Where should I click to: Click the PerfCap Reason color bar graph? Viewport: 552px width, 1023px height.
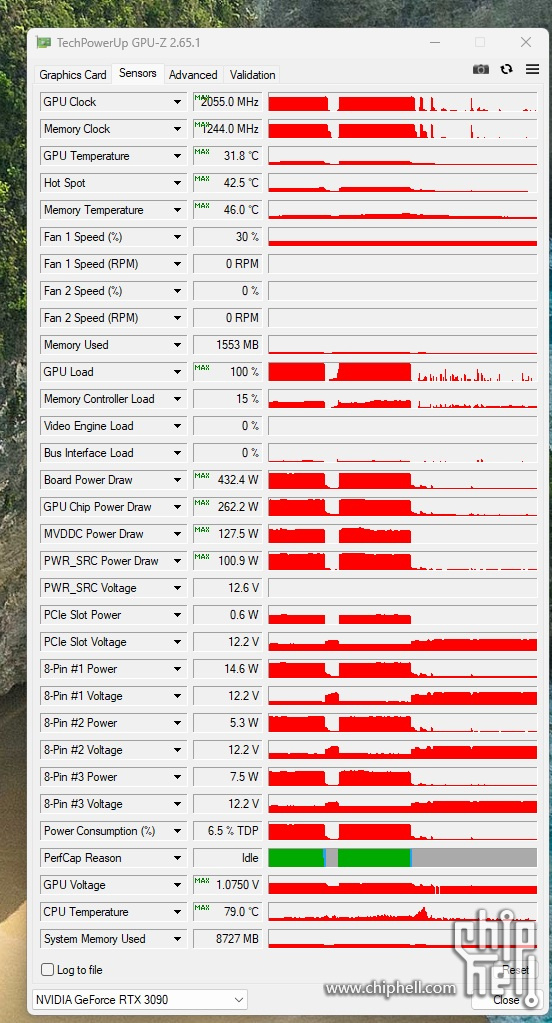(403, 857)
